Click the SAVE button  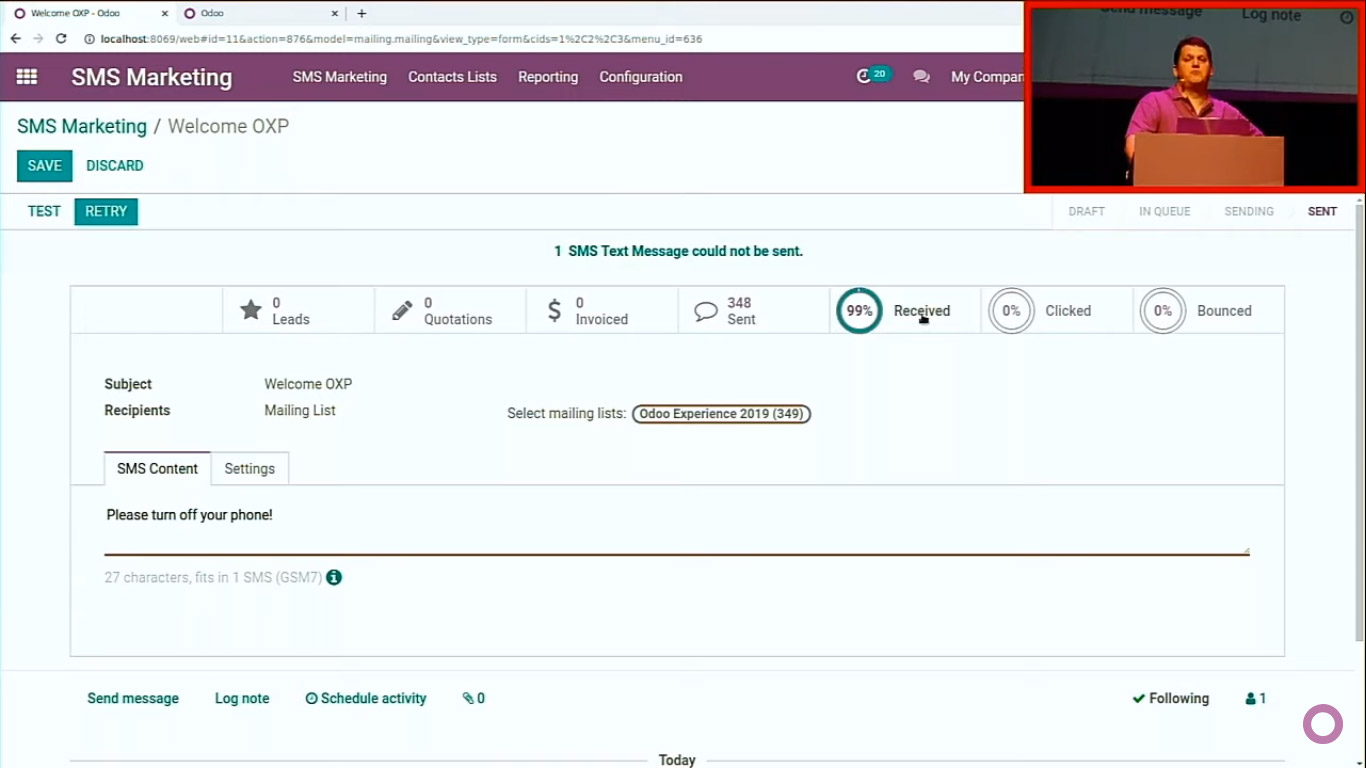coord(45,166)
